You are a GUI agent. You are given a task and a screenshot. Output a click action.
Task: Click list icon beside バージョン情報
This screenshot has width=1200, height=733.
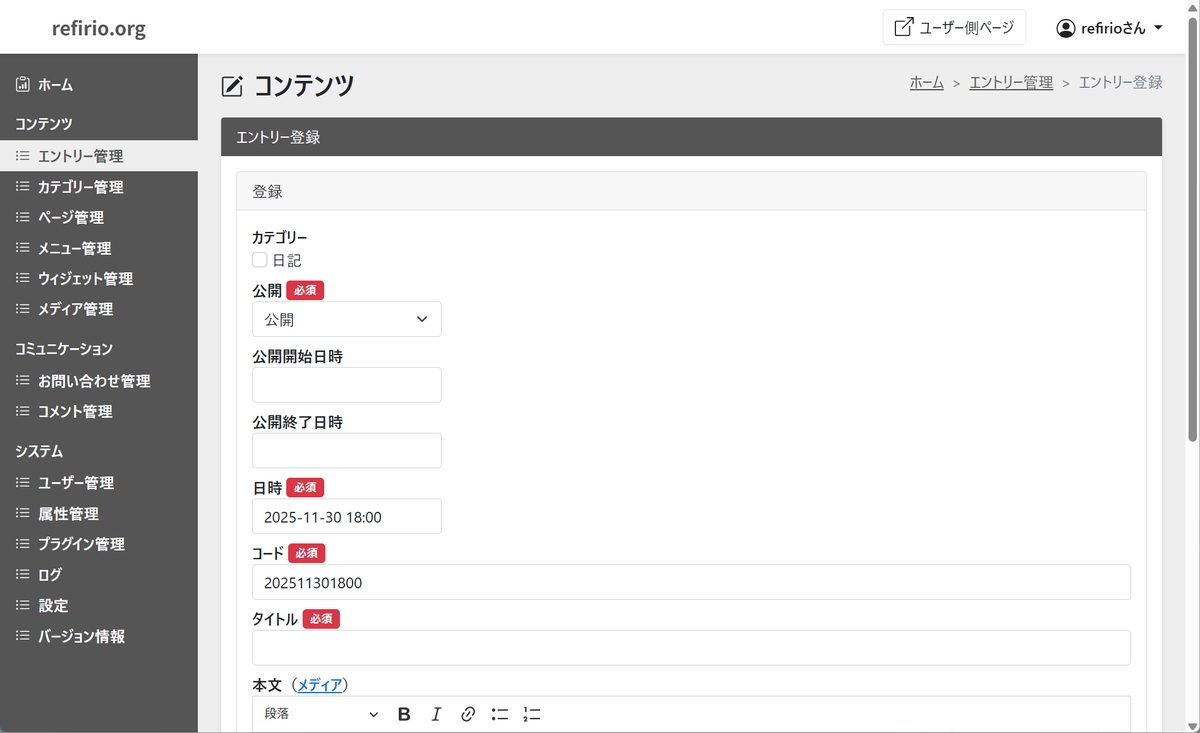click(x=23, y=636)
